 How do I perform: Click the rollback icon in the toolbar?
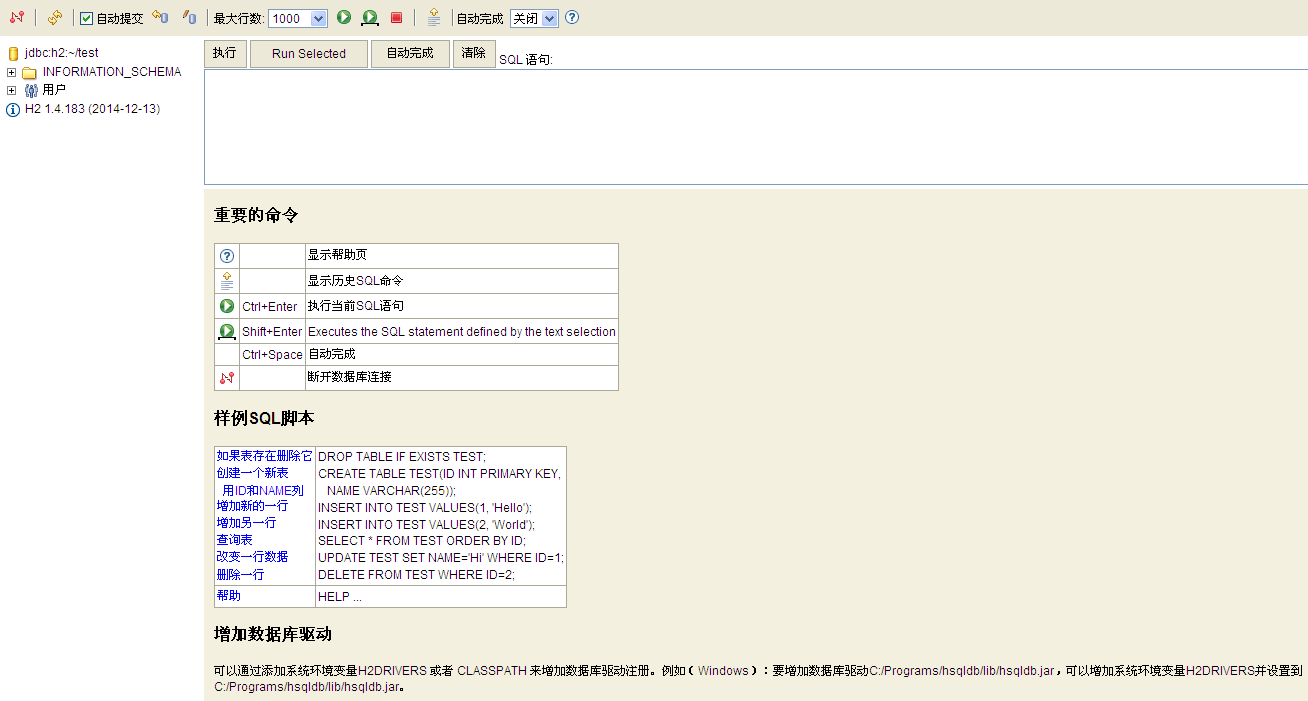pyautogui.click(x=160, y=18)
